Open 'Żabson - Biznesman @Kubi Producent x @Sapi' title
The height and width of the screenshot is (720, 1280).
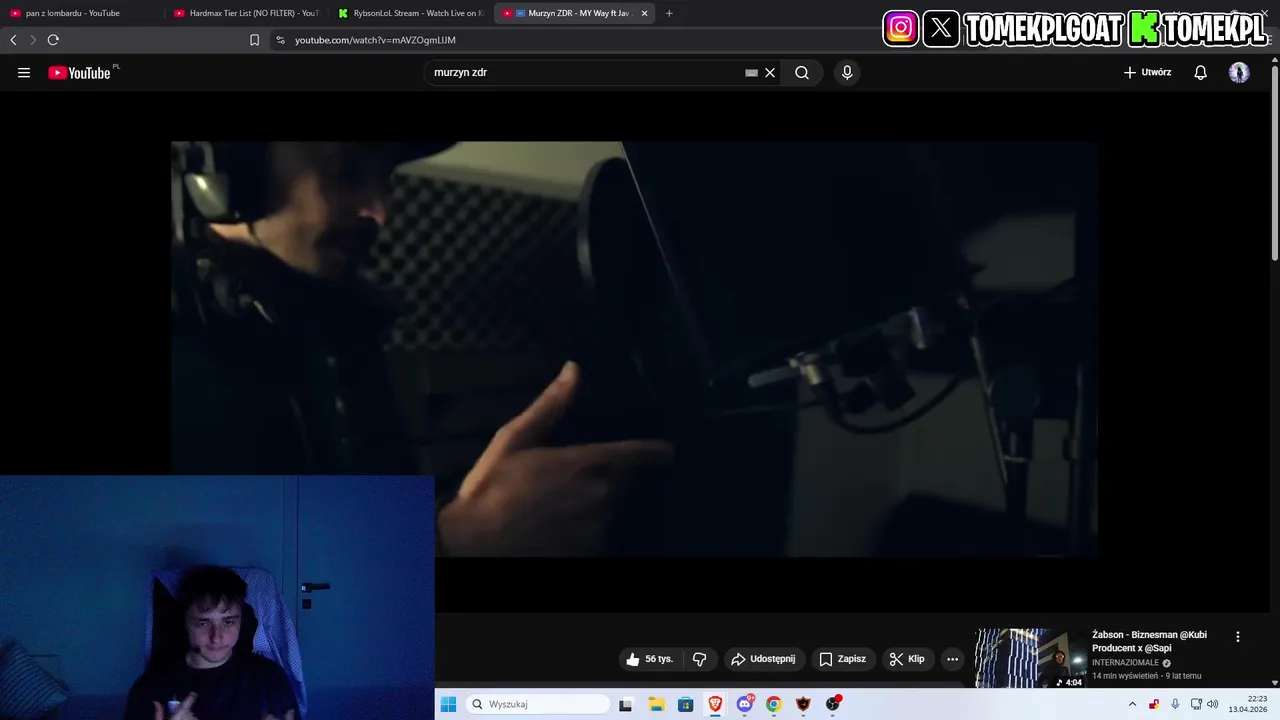[1149, 641]
